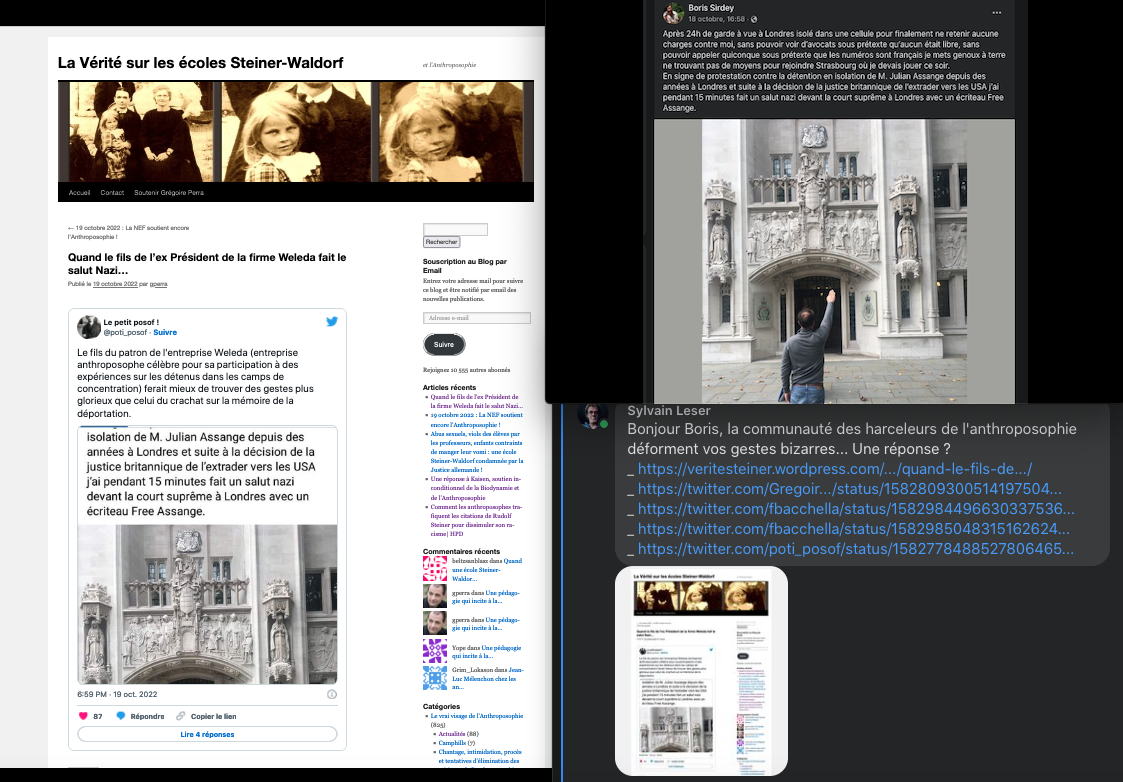Click the info icon beside the tweet date
1123x782 pixels.
tap(332, 694)
